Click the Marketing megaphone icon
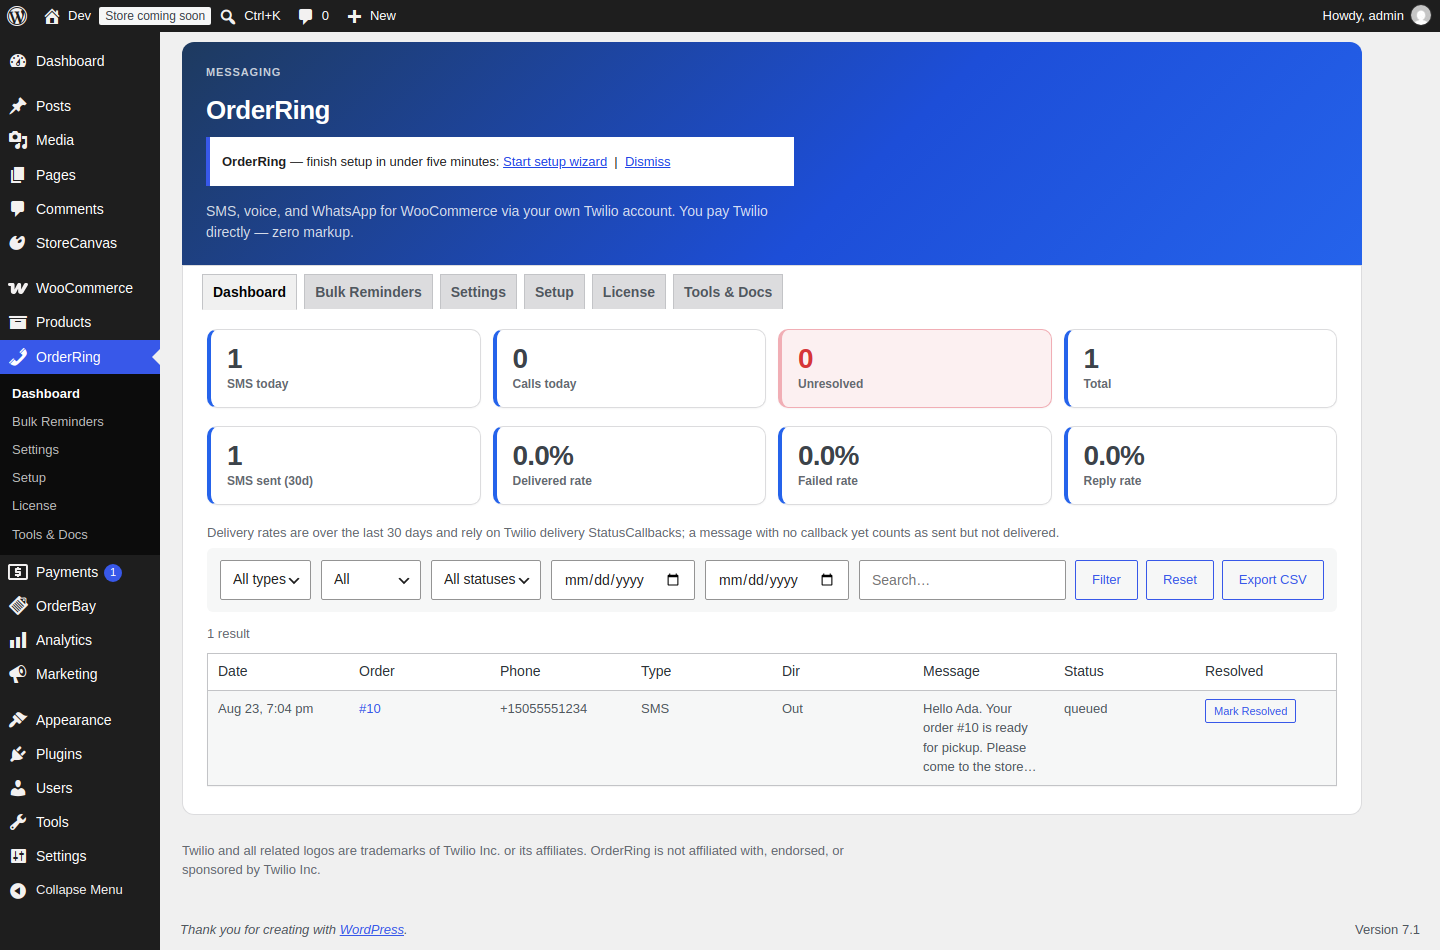The image size is (1440, 950). tap(18, 674)
